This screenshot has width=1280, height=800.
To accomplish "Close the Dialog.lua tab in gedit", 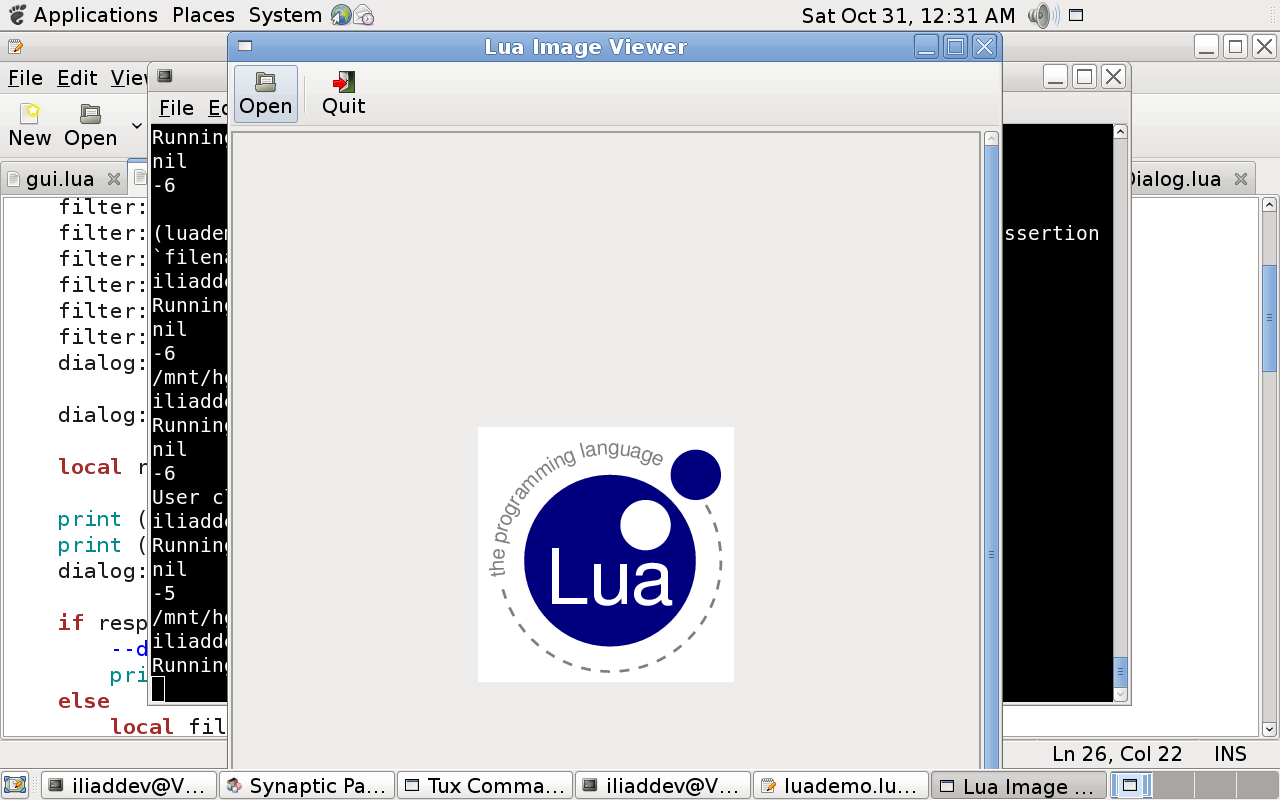I will 1241,179.
